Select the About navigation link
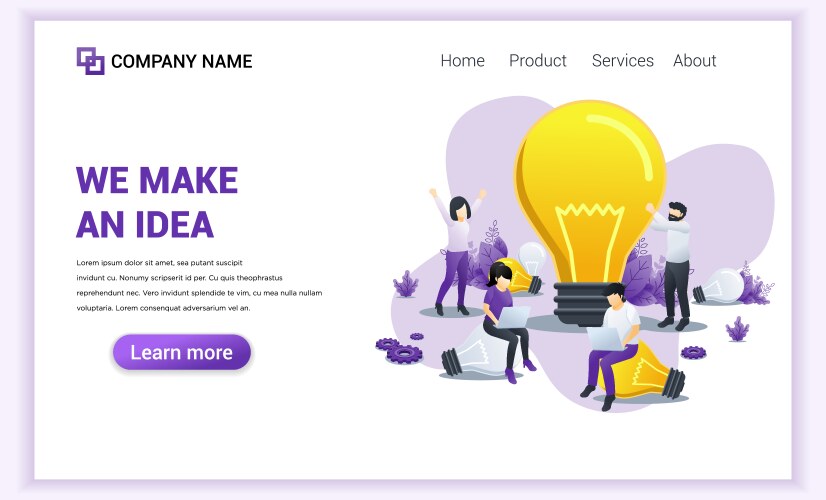 [x=694, y=61]
